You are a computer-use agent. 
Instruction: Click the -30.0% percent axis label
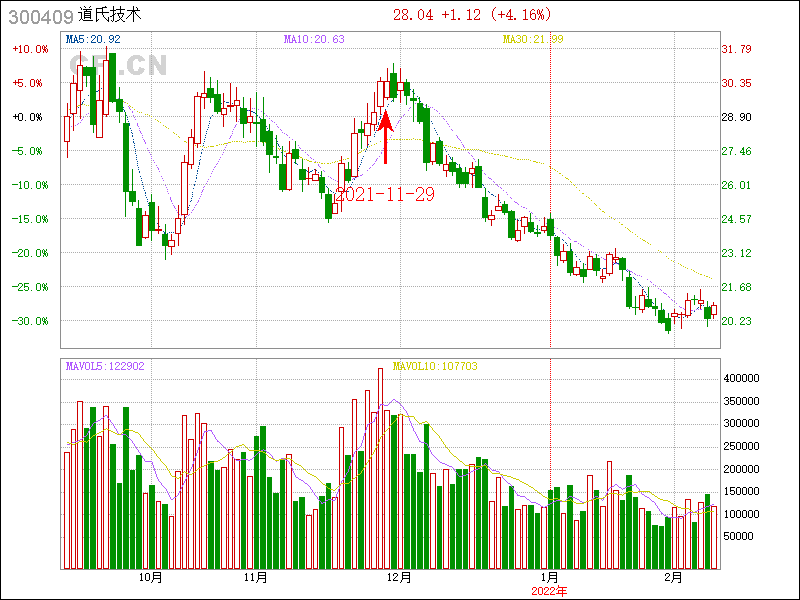click(30, 321)
